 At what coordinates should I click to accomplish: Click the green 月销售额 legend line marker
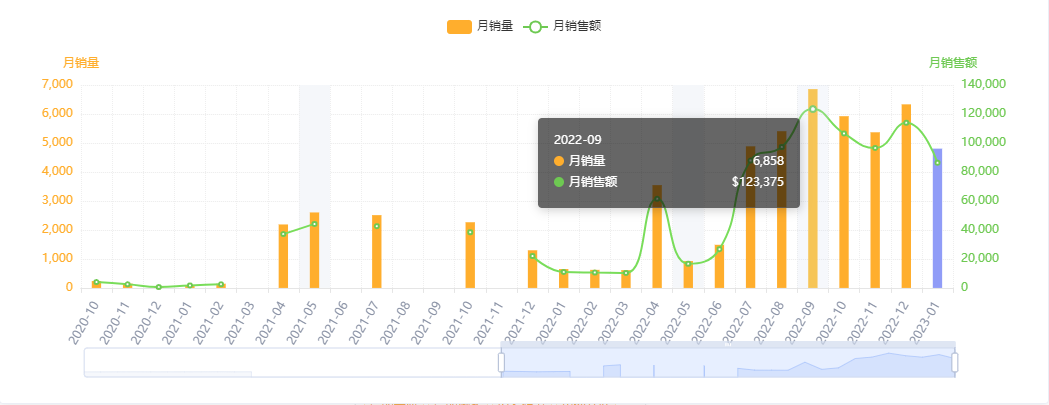click(x=535, y=27)
